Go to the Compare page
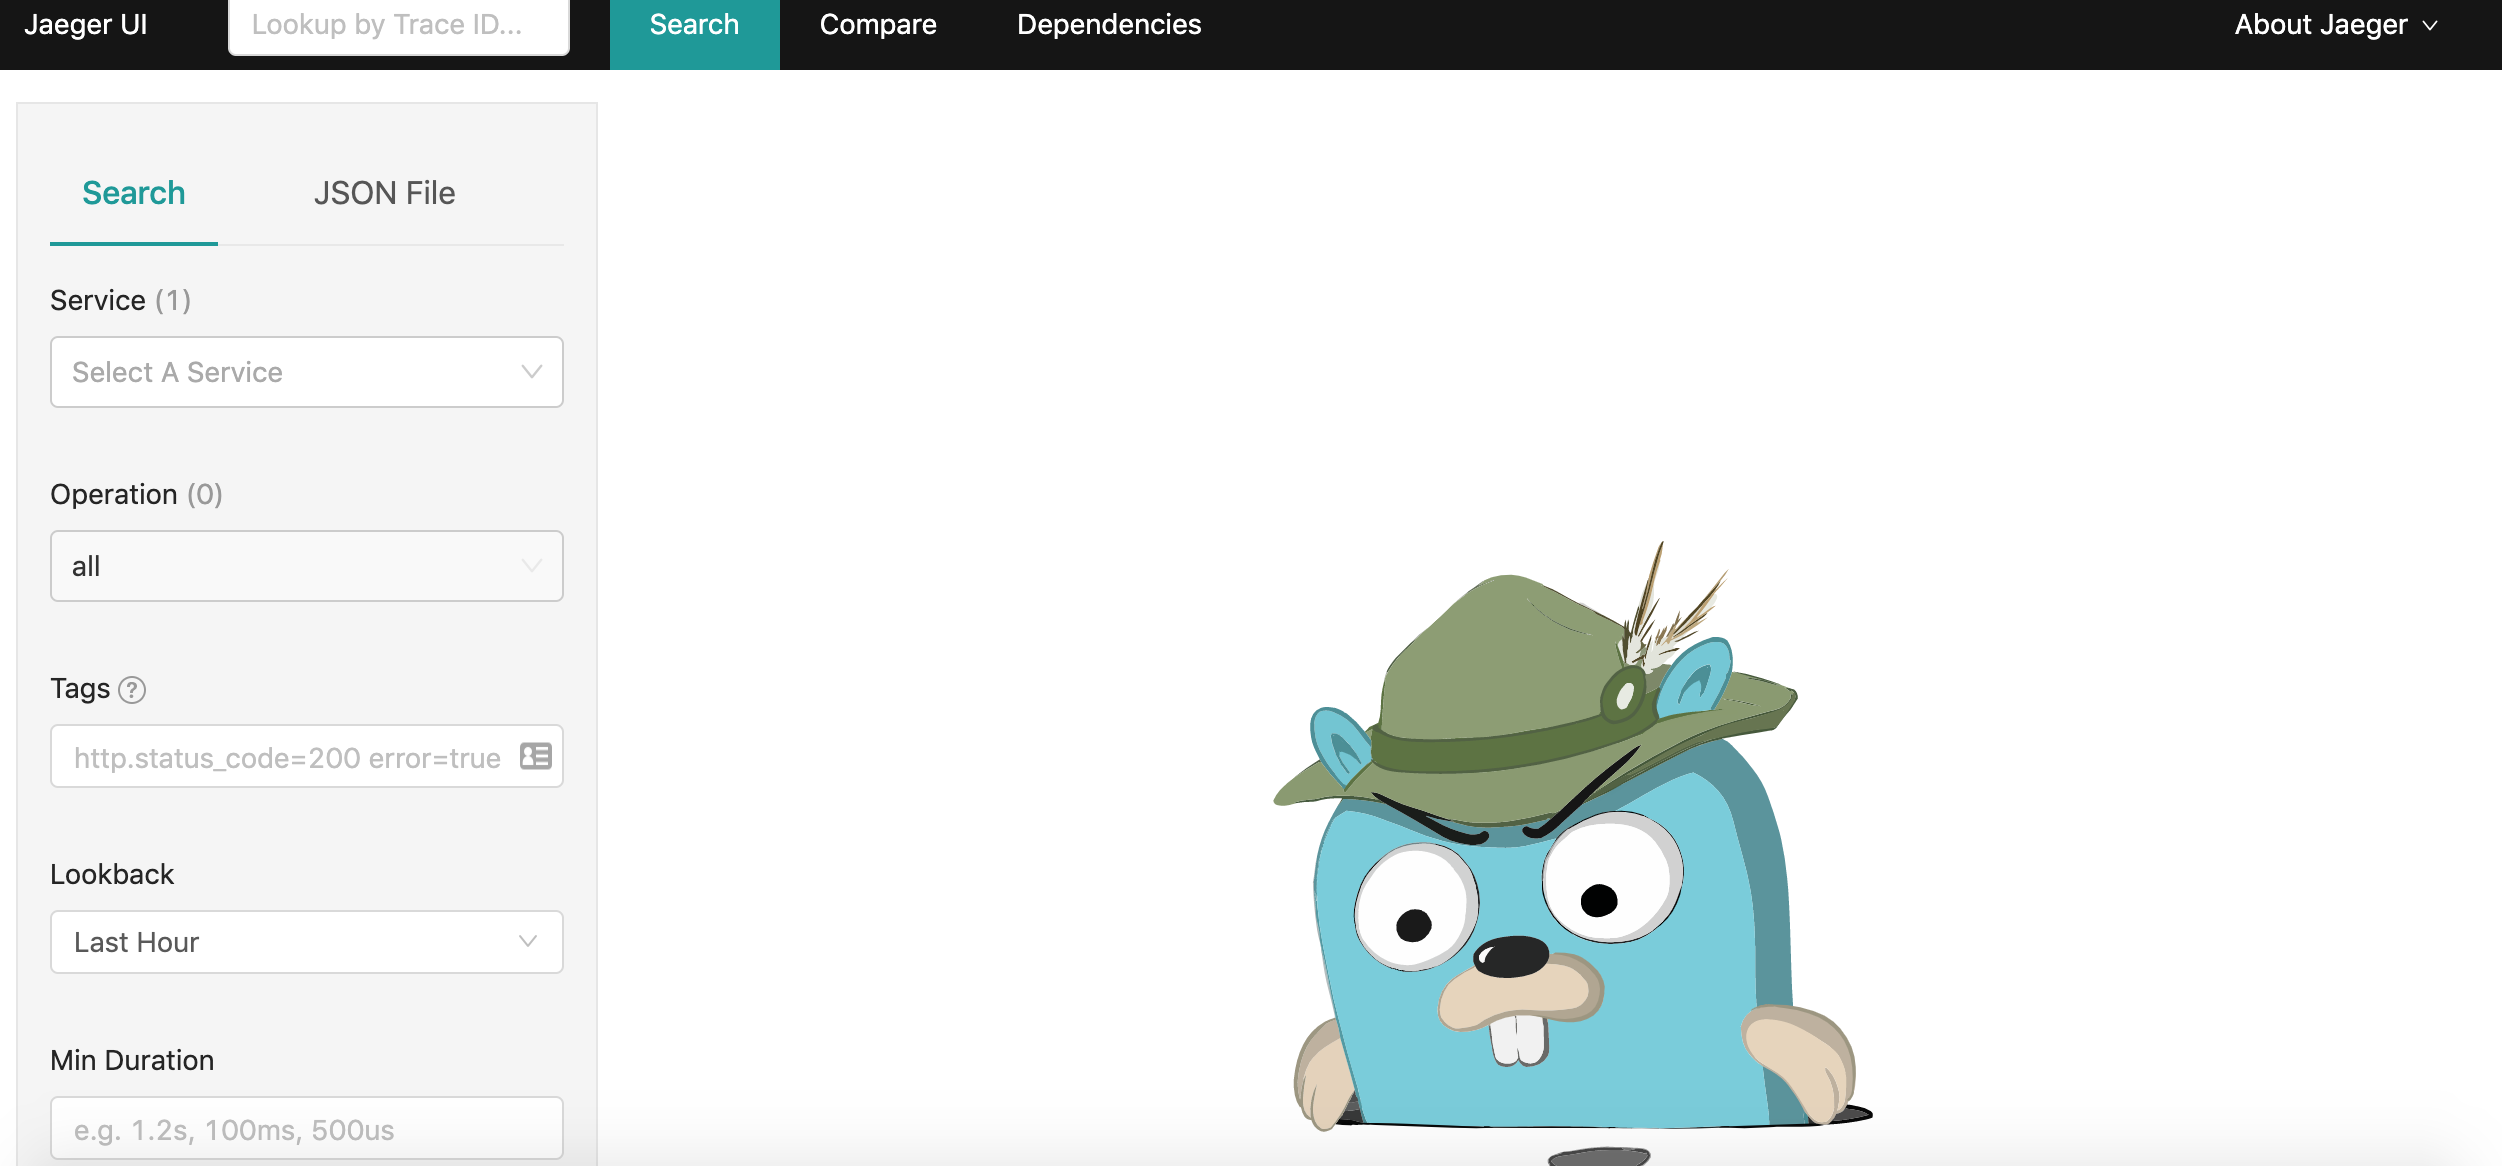This screenshot has height=1166, width=2502. click(878, 26)
